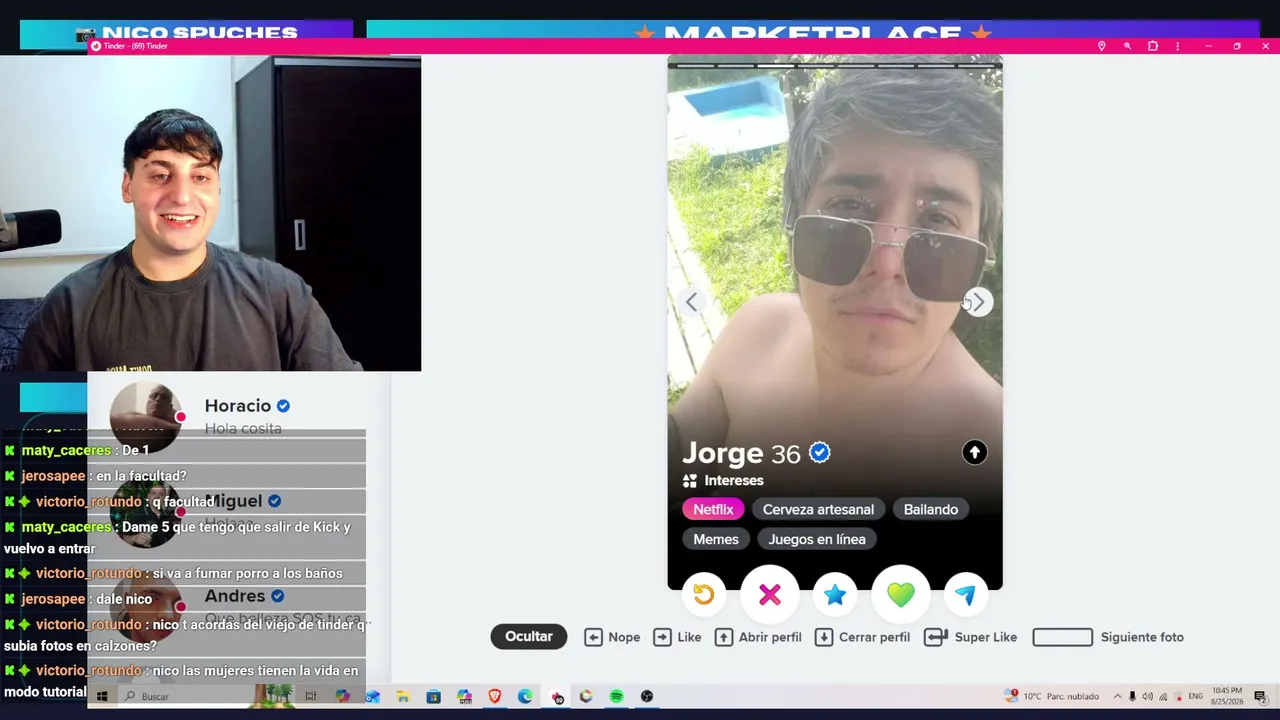Click the pink X Nope button
Viewport: 1280px width, 720px height.
pos(769,595)
